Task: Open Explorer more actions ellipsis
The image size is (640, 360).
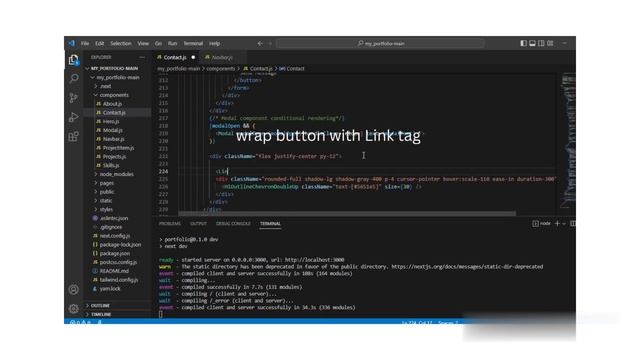Action: 142,57
